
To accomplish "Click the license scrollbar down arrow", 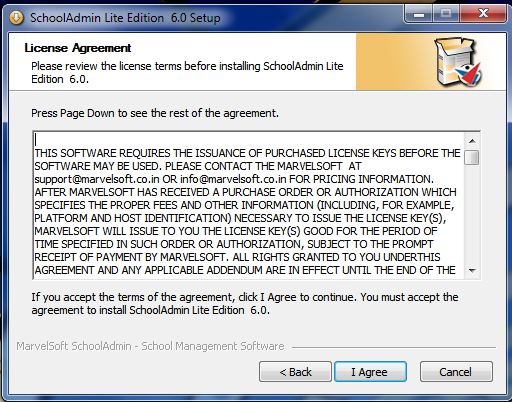I will (472, 270).
